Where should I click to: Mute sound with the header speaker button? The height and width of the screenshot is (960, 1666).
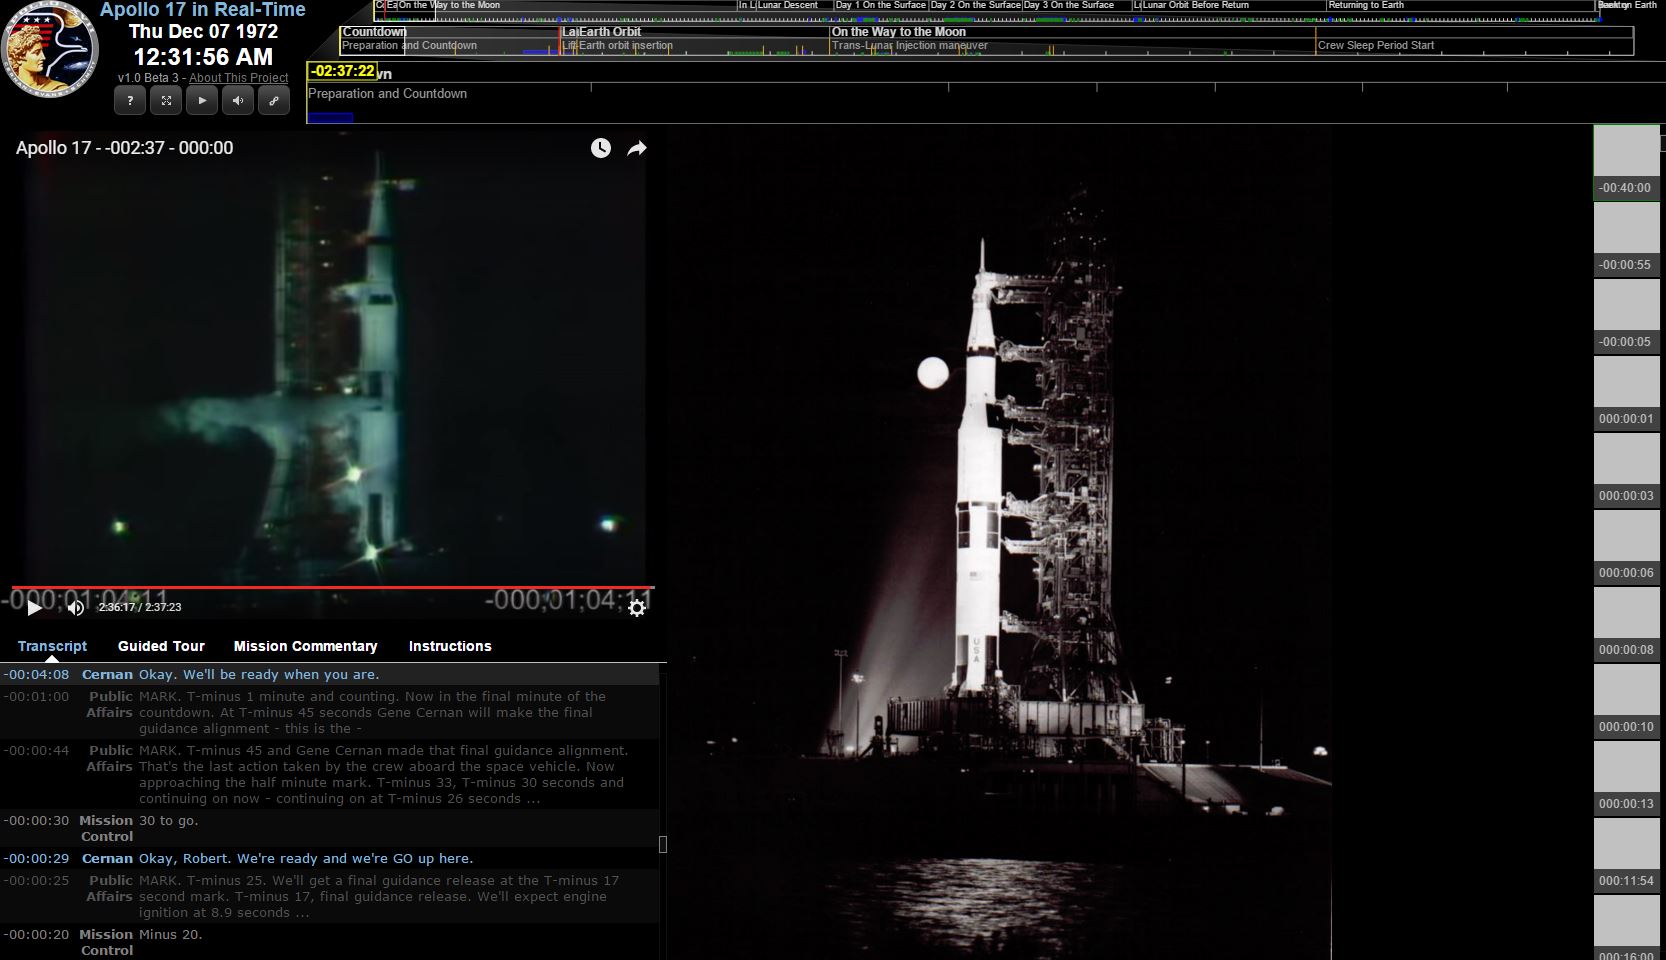click(238, 100)
